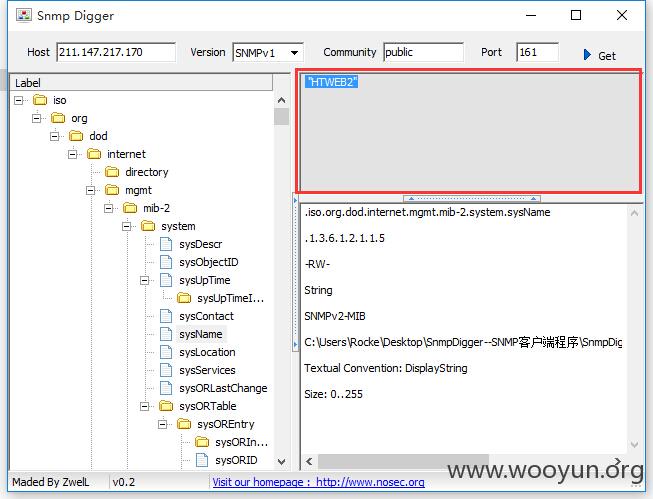The image size is (653, 499).
Task: Click the sysORID document icon
Action: point(202,460)
